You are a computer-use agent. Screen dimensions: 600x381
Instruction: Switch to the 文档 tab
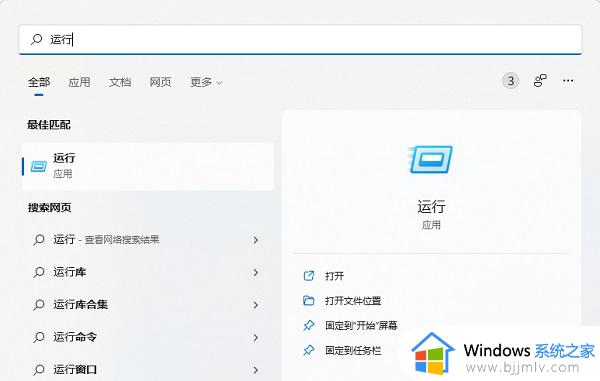(120, 82)
